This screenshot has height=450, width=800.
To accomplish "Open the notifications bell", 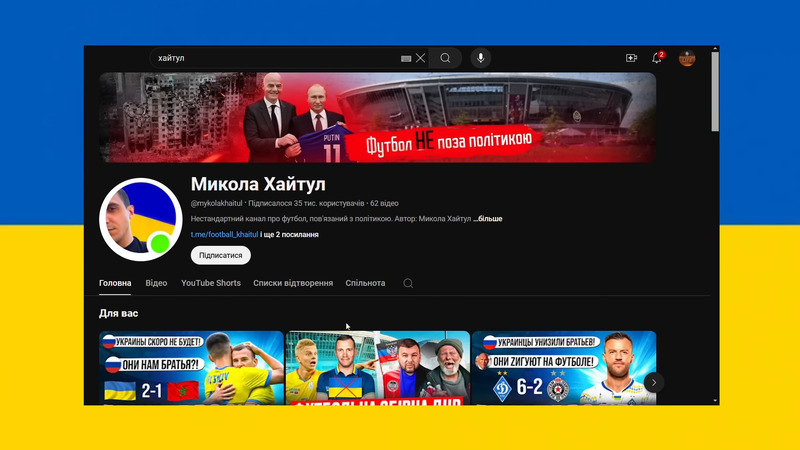I will [x=657, y=58].
